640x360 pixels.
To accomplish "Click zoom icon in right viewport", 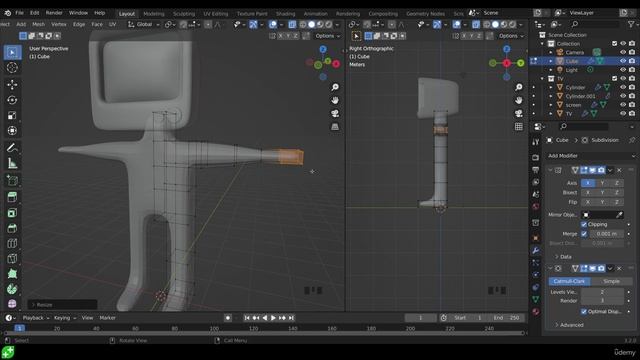I will tap(518, 87).
